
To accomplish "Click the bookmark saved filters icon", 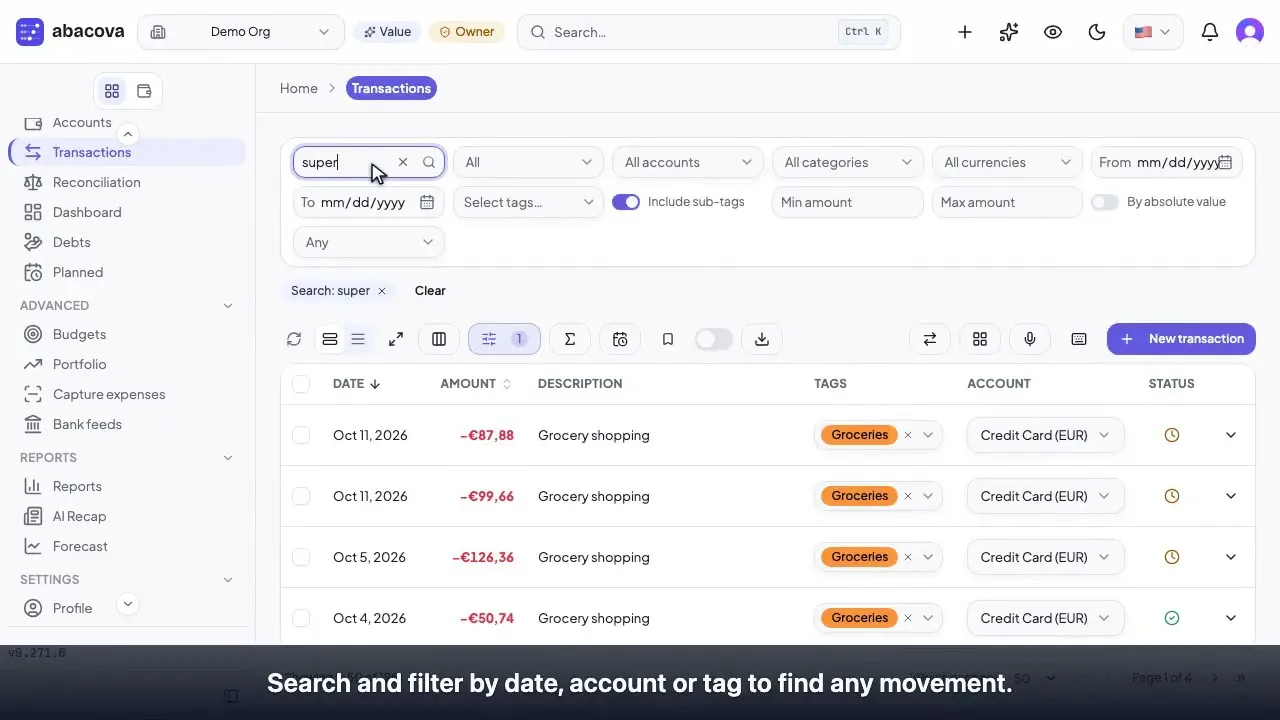I will [668, 339].
